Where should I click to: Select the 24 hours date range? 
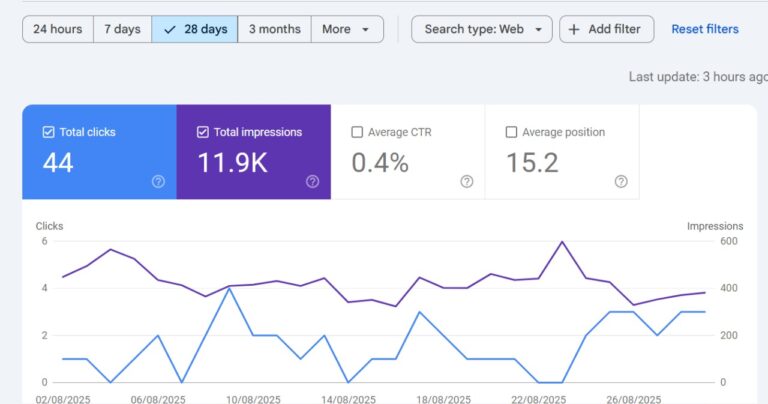click(58, 29)
